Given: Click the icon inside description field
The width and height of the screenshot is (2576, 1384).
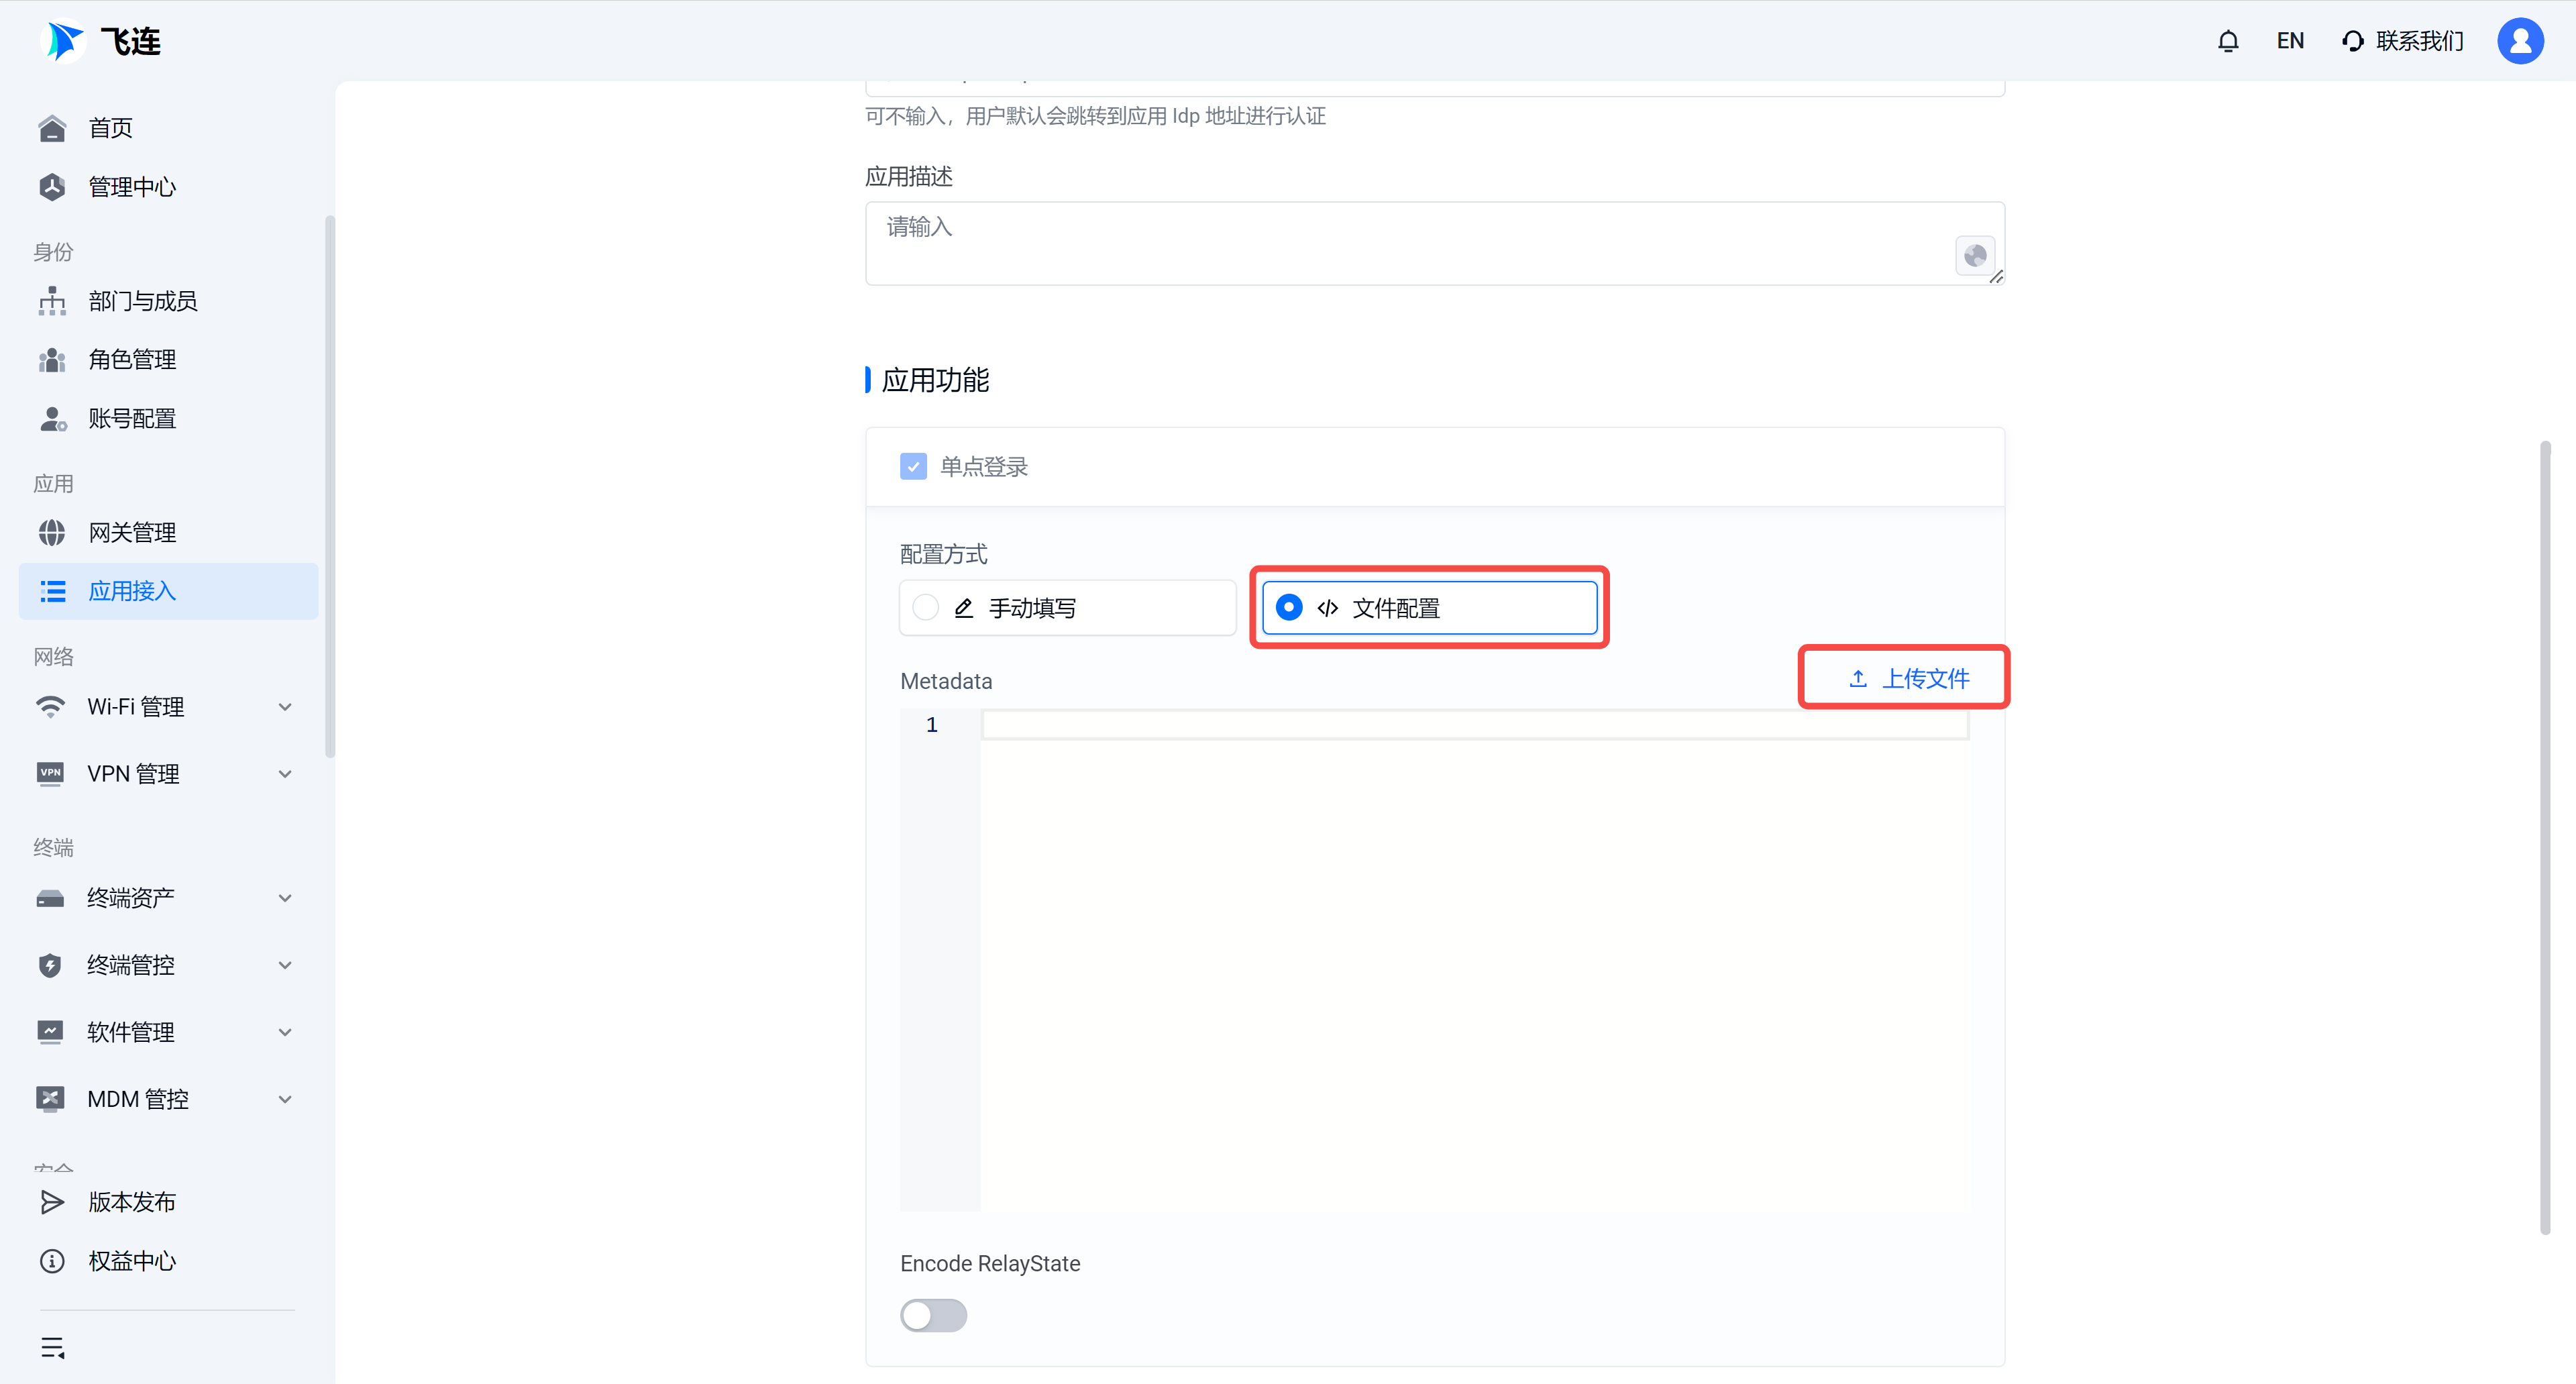Looking at the screenshot, I should pyautogui.click(x=1975, y=256).
